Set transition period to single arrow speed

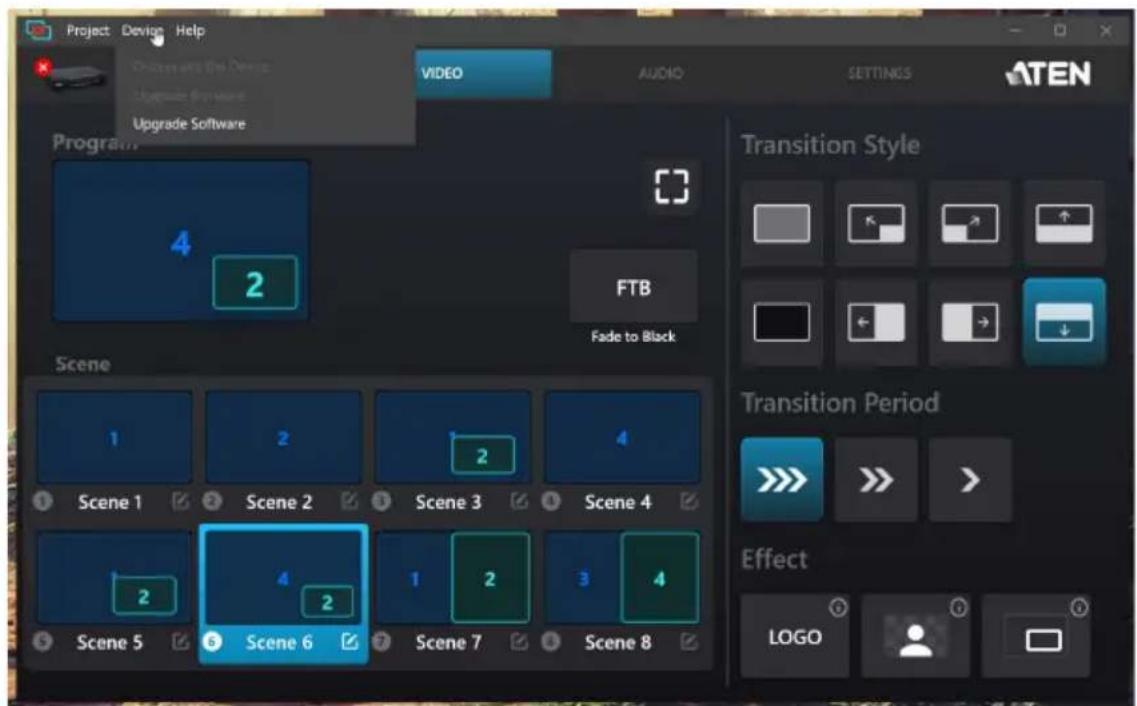click(x=969, y=479)
